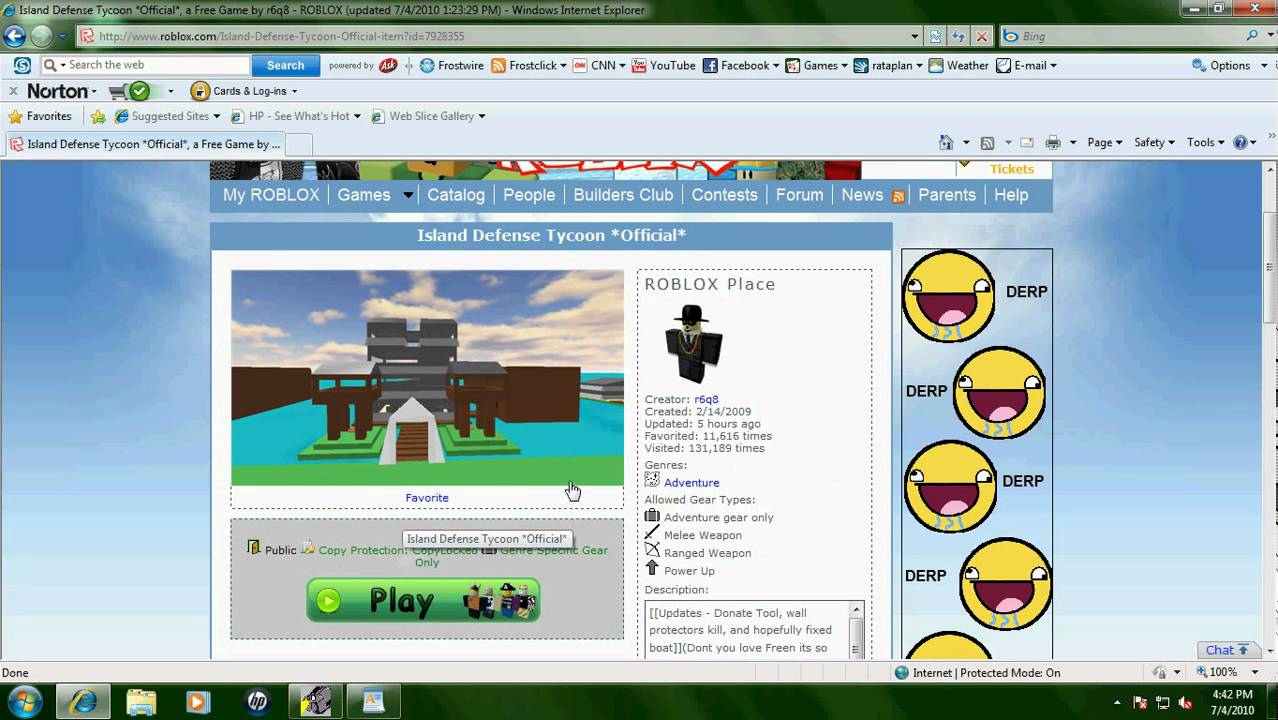Click the game place thumbnail image

click(427, 378)
